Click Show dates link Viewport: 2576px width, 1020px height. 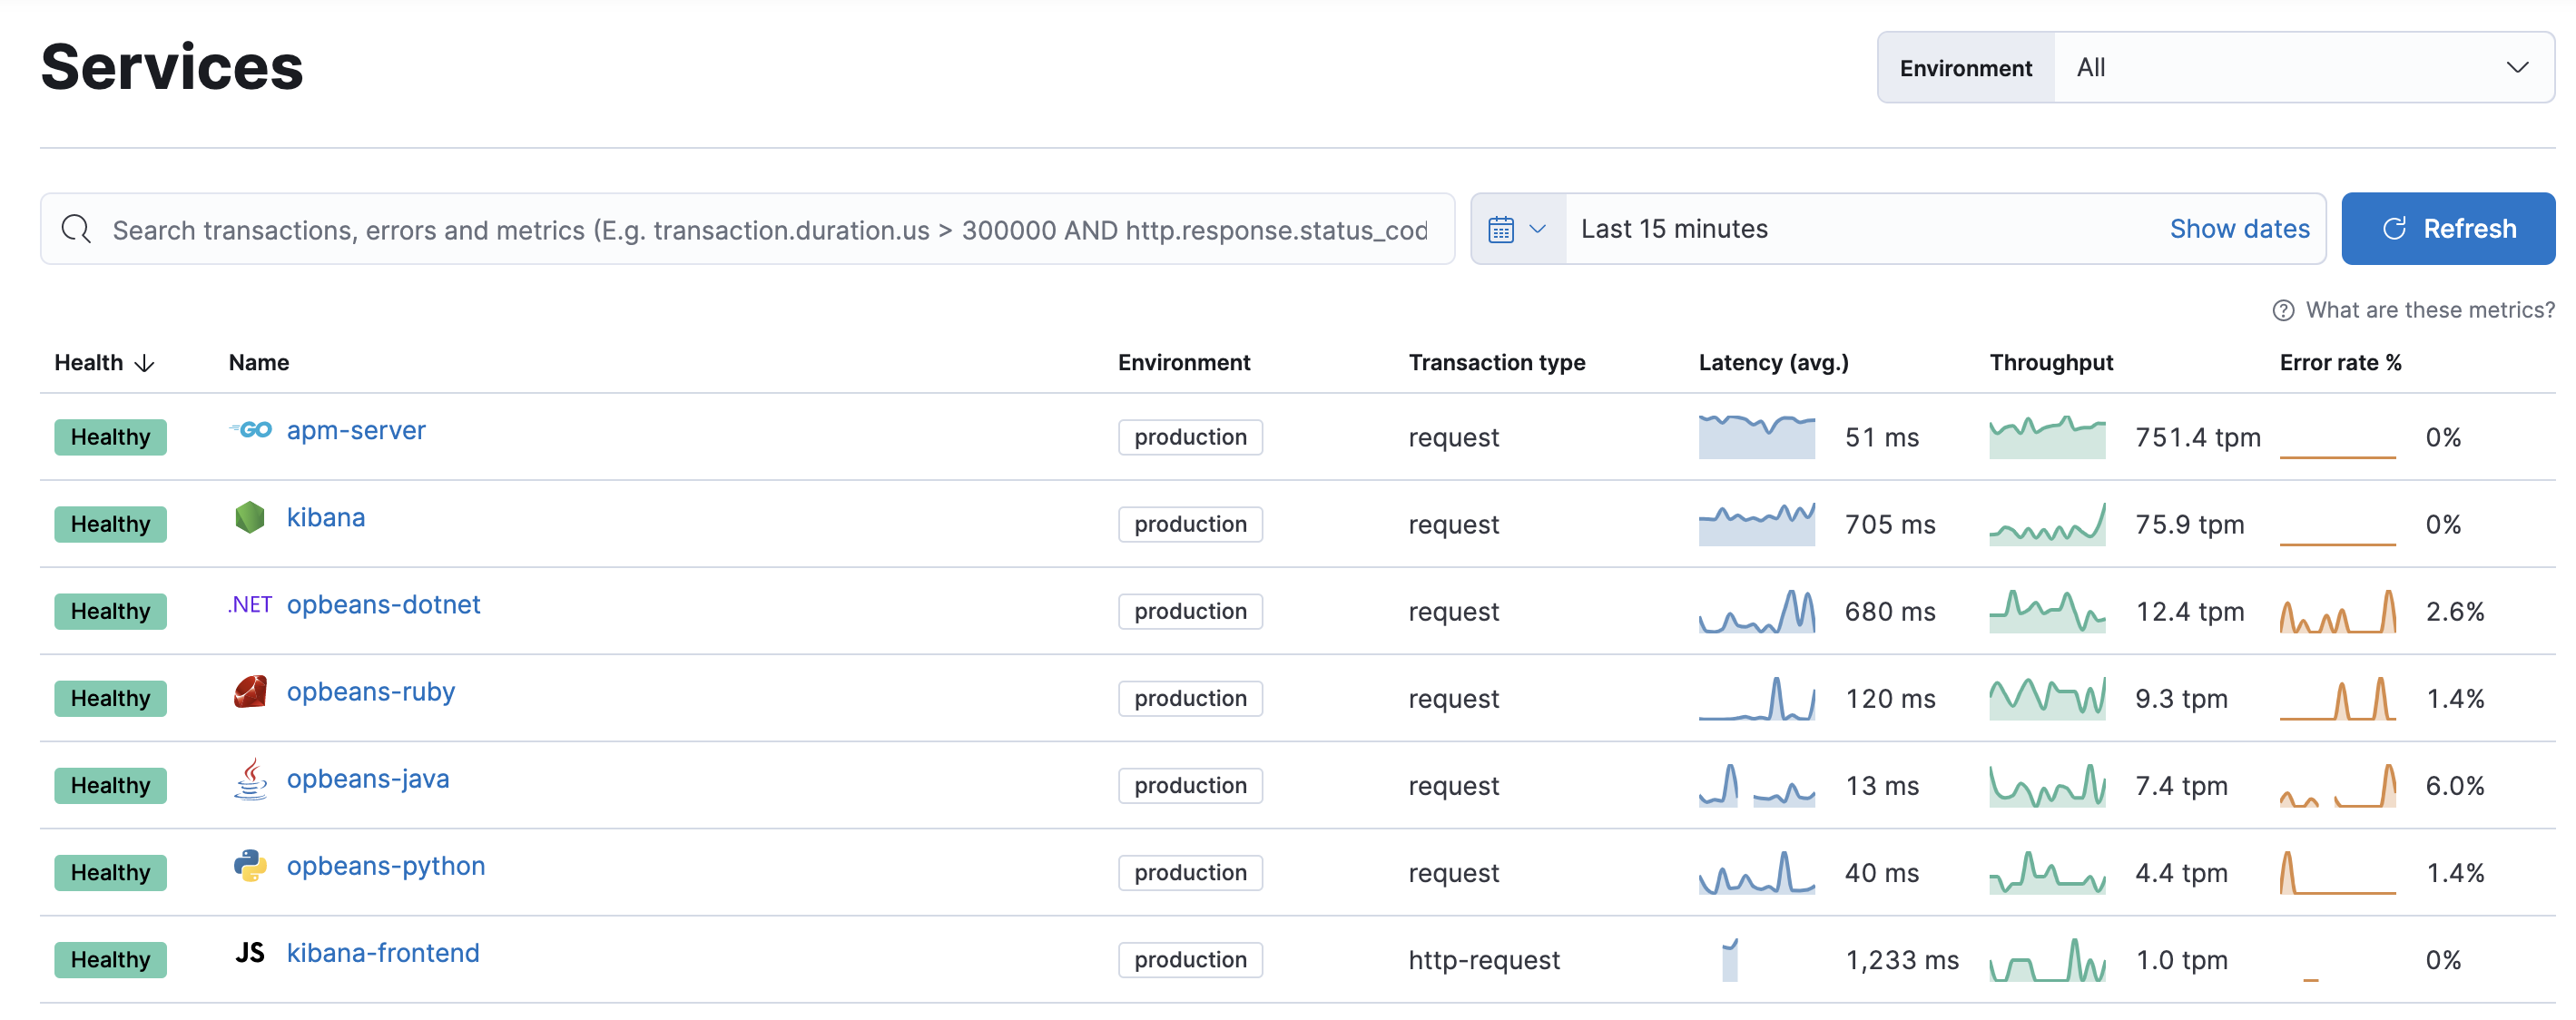[2237, 230]
